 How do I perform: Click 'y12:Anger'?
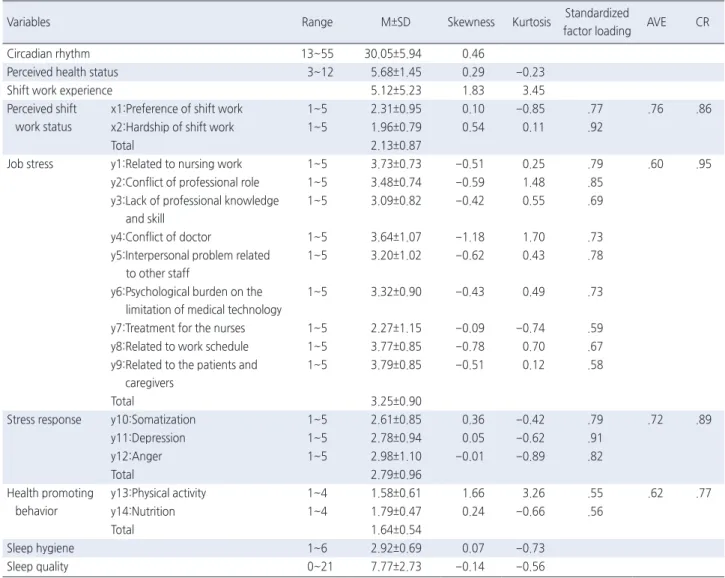[136, 456]
